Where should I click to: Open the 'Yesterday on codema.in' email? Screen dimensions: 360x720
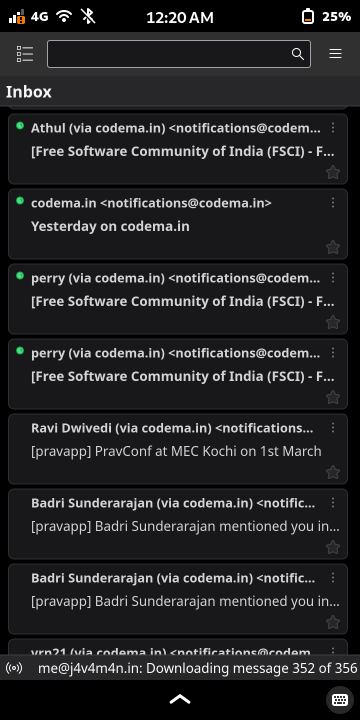(x=178, y=224)
